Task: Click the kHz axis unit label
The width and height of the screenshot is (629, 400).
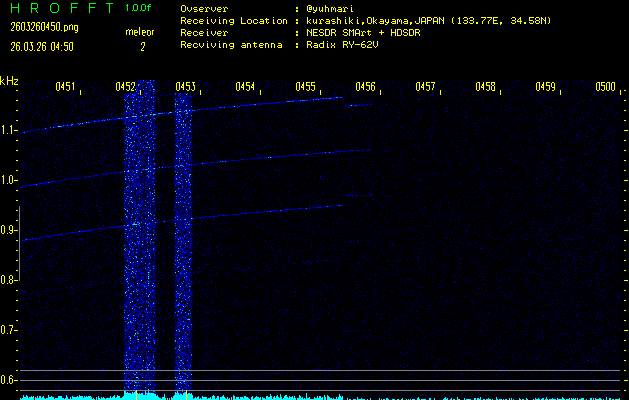Action: (x=9, y=81)
